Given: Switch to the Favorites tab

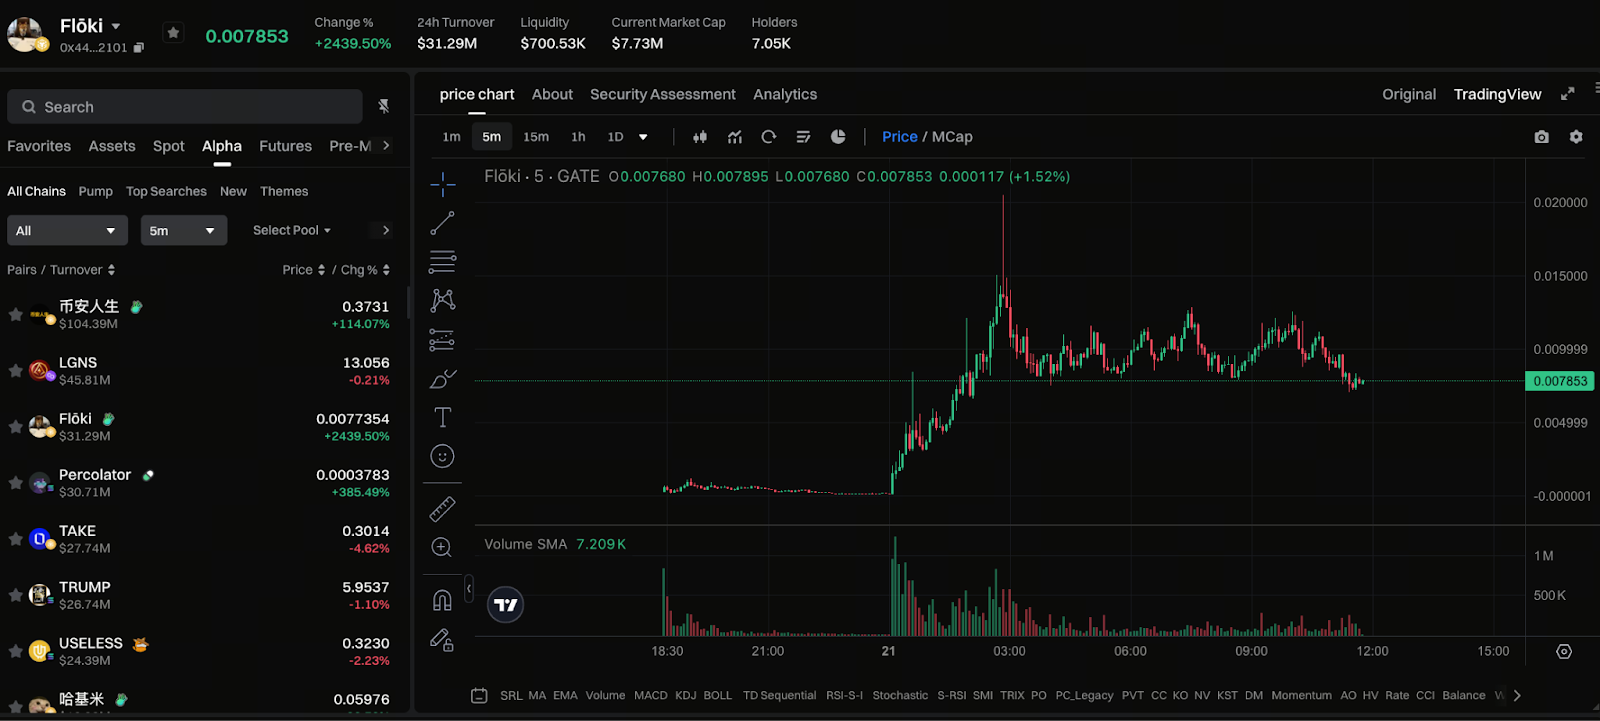Looking at the screenshot, I should [39, 146].
